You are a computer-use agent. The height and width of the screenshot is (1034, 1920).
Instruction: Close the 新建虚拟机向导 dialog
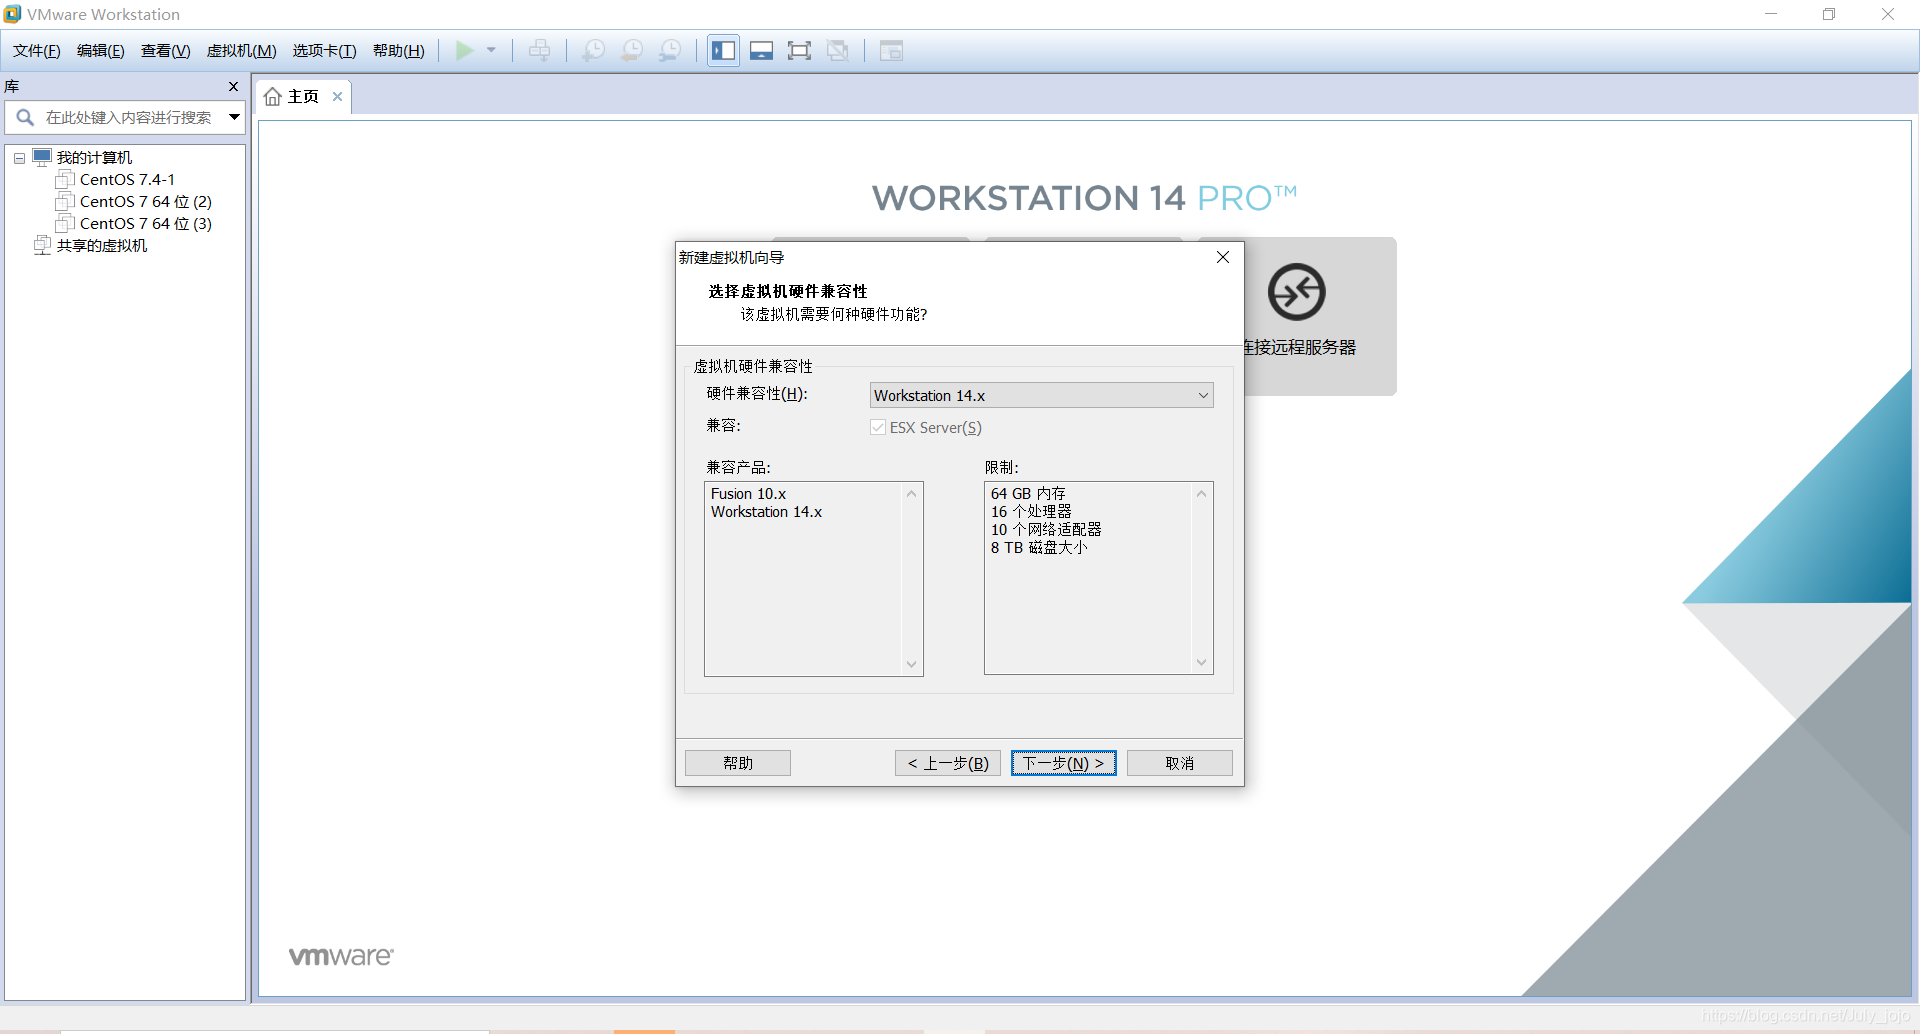[x=1222, y=257]
